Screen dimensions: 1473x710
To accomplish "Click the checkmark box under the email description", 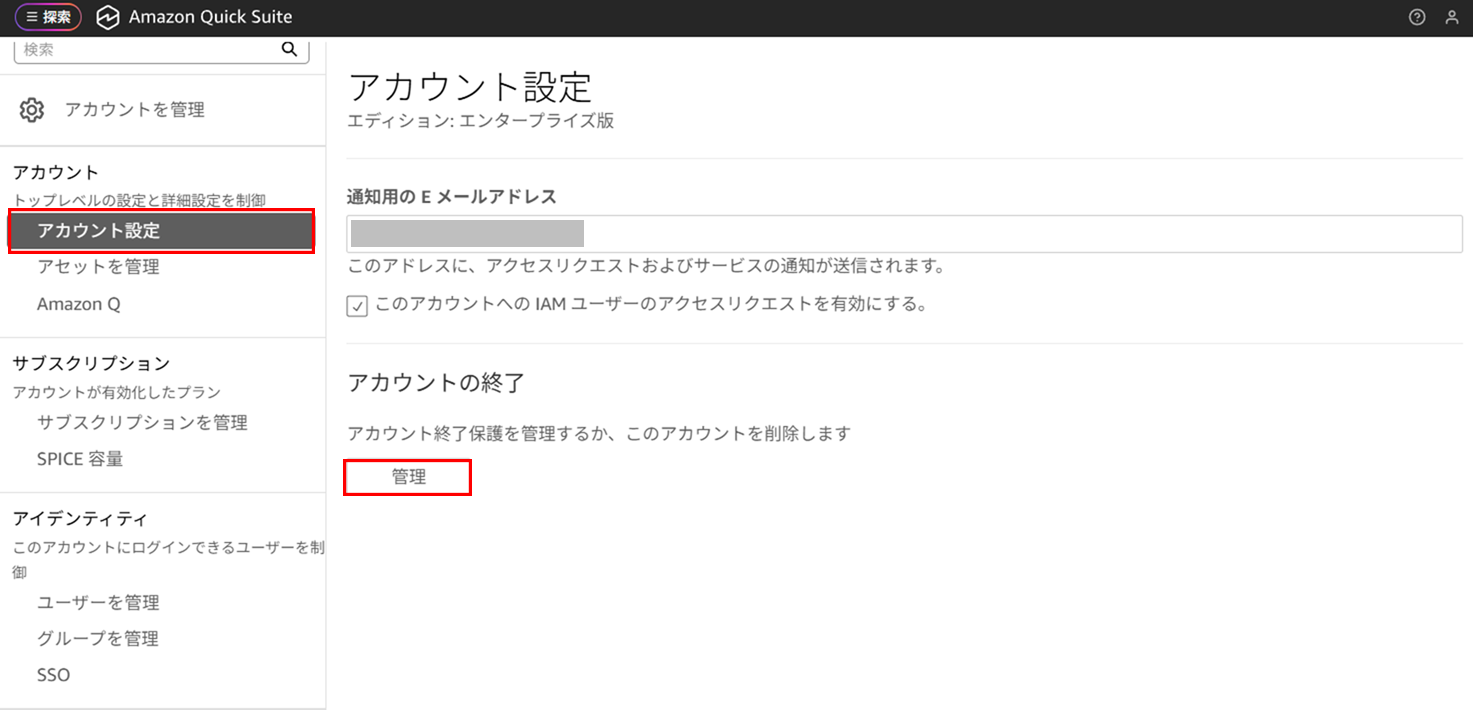I will (357, 306).
